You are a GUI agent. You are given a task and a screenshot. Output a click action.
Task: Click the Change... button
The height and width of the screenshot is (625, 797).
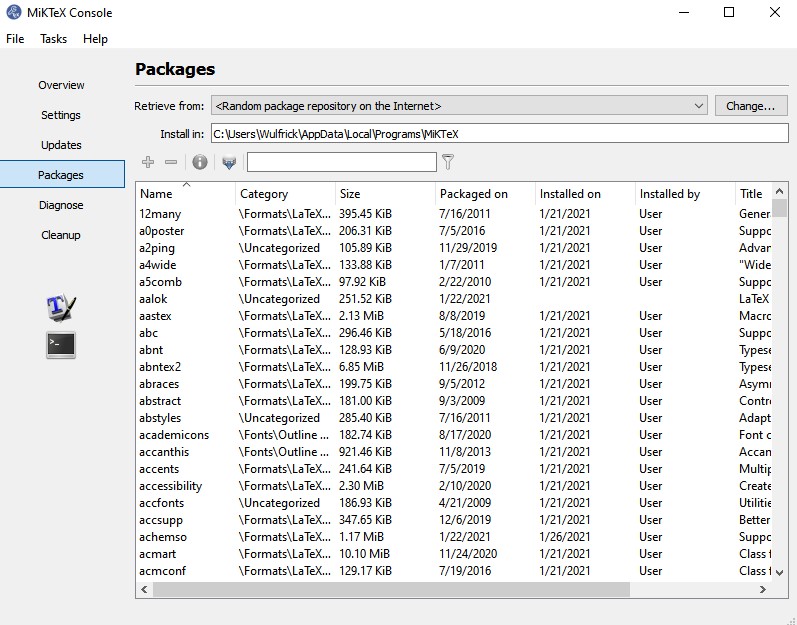coord(751,106)
